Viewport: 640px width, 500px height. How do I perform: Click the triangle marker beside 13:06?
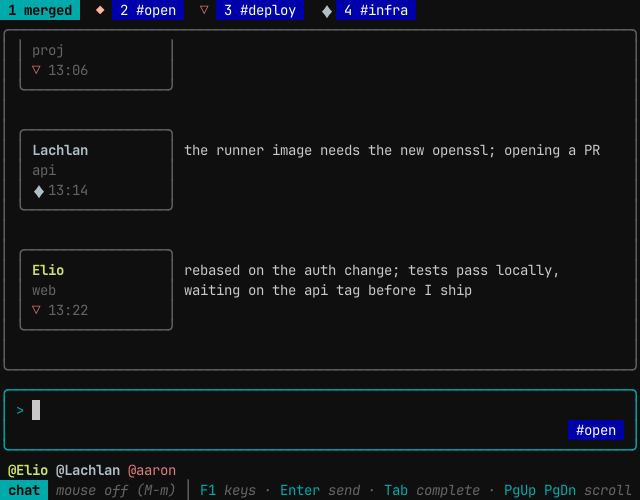coord(36,70)
